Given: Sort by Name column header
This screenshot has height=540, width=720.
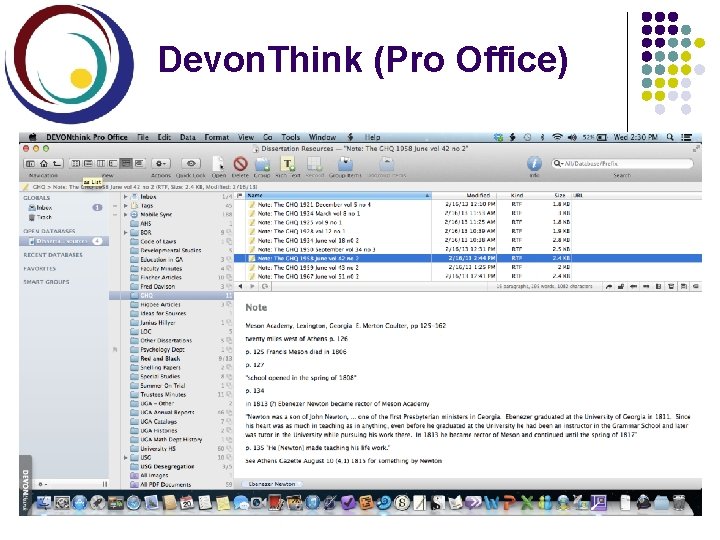Looking at the screenshot, I should [x=338, y=195].
